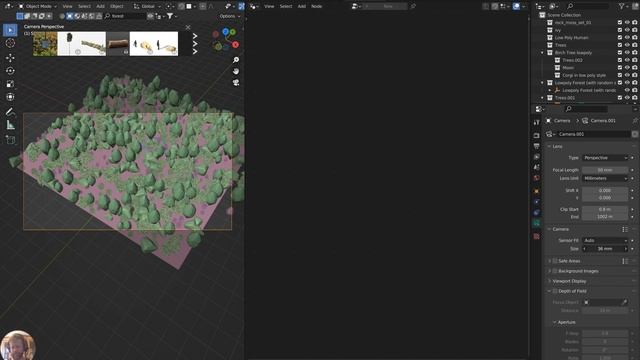Select the Measure tool
Image resolution: width=640 pixels, height=360 pixels.
pos(10,125)
